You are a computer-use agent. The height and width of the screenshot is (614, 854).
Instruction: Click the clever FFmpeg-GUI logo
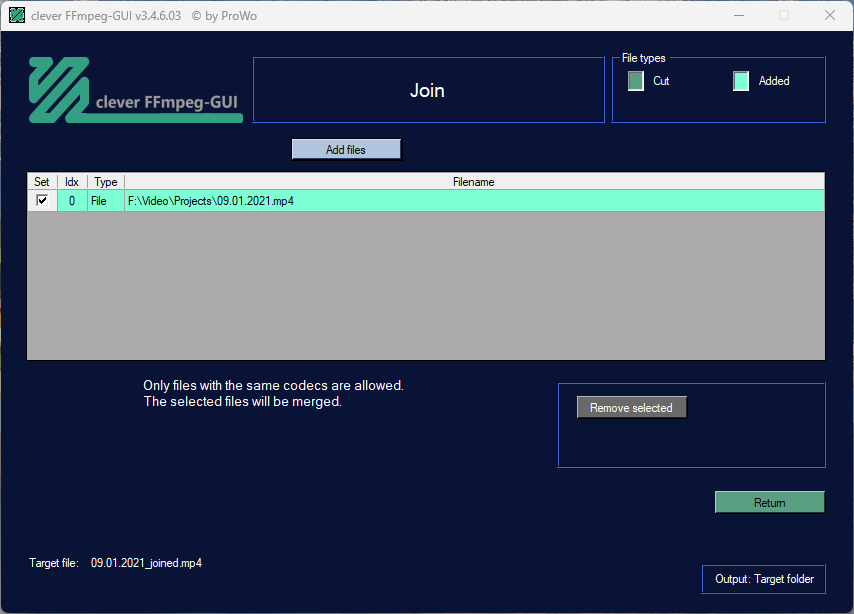(136, 90)
